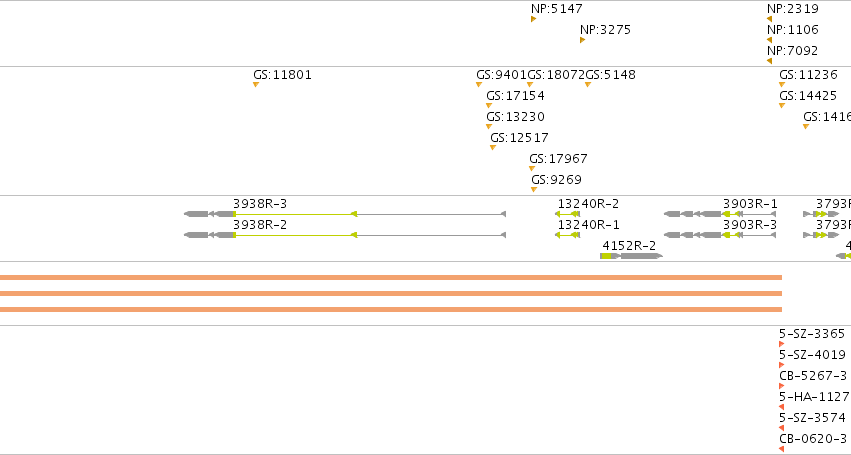Select the GS:13230 insertion label
This screenshot has width=851, height=455.
click(x=515, y=117)
